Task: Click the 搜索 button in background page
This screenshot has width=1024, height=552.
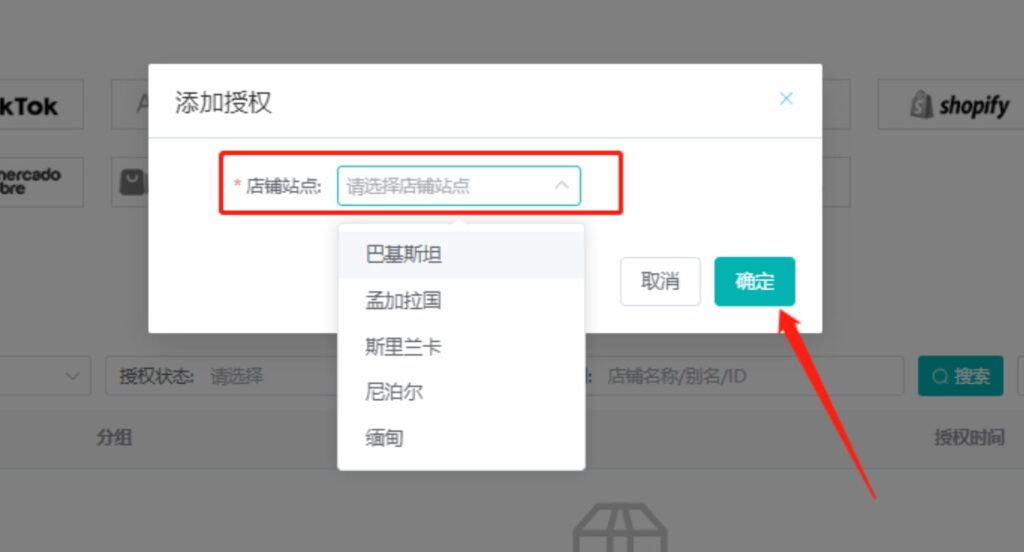Action: pos(960,376)
